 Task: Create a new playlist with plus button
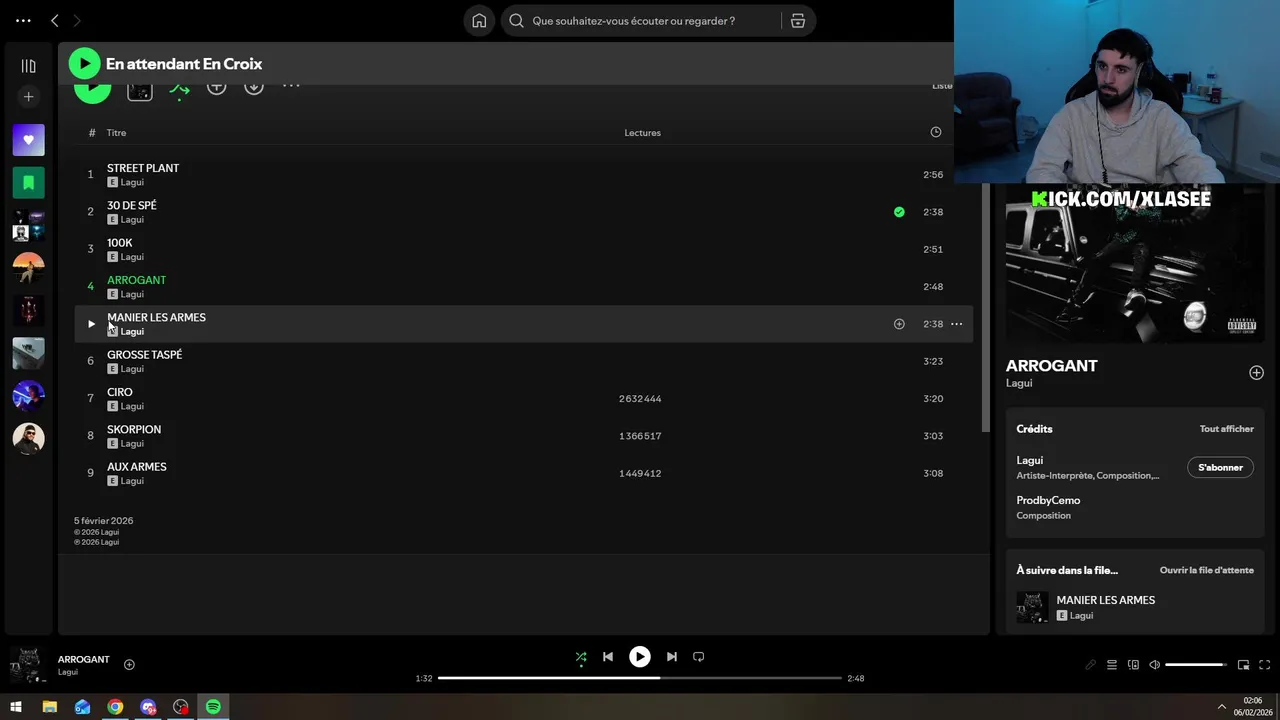pos(28,97)
